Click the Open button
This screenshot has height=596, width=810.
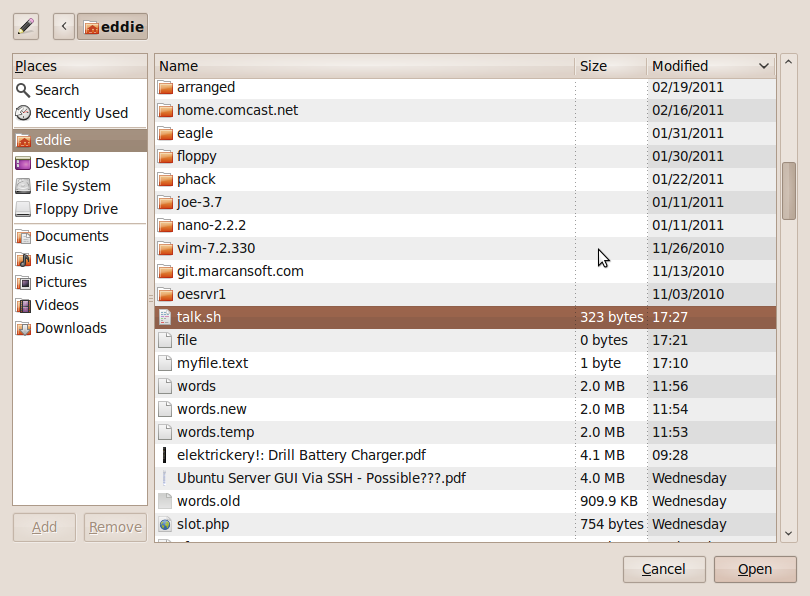coord(755,569)
